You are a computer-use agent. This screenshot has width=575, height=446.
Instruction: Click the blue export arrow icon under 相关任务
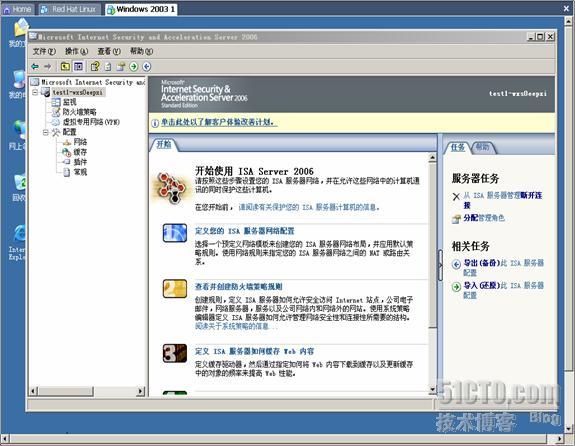(456, 264)
